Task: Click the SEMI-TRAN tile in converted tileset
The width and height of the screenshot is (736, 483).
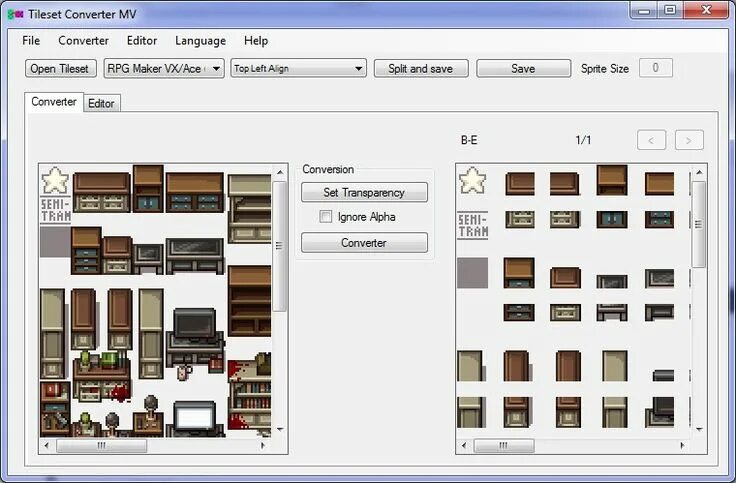Action: tap(473, 226)
